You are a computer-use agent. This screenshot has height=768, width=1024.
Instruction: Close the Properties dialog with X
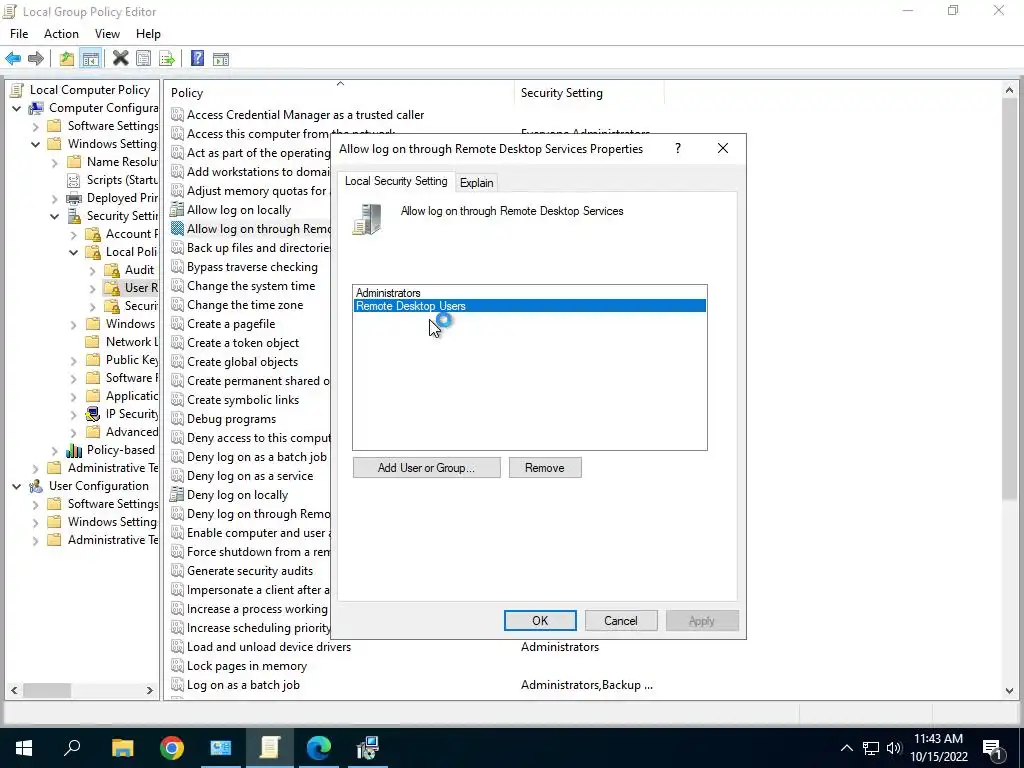pyautogui.click(x=723, y=148)
